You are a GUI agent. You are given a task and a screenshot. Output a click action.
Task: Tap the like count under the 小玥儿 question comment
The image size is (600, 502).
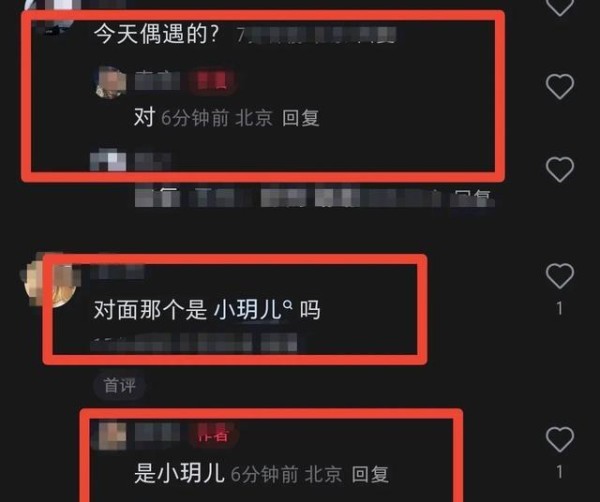tap(559, 308)
